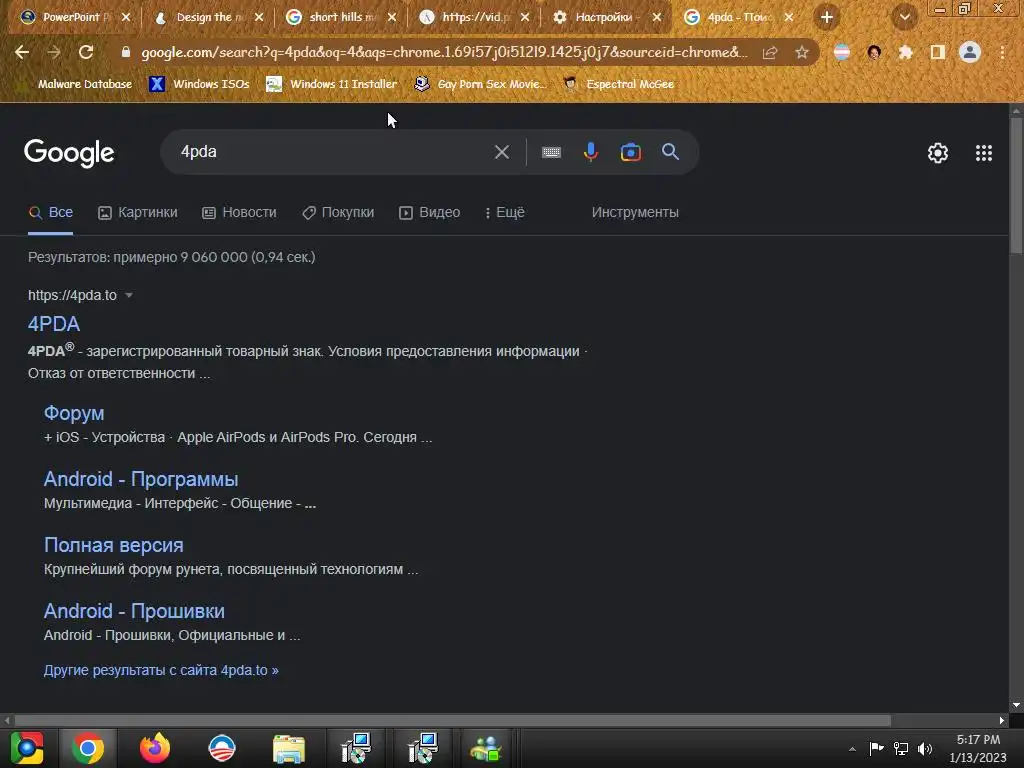The height and width of the screenshot is (768, 1024).
Task: Submit search with magnifier icon
Action: [x=670, y=152]
